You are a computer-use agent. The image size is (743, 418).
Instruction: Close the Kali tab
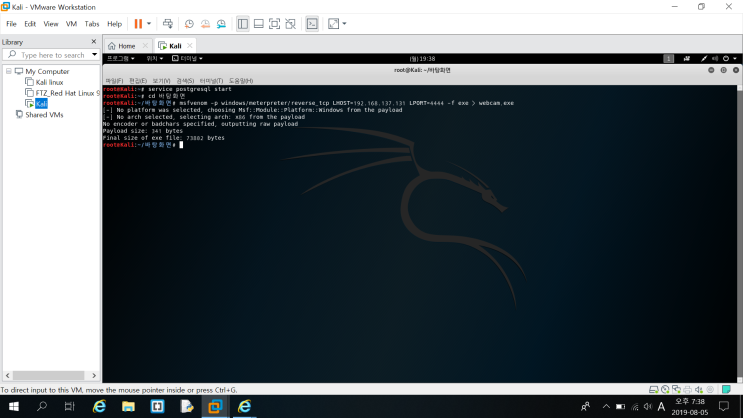point(190,46)
